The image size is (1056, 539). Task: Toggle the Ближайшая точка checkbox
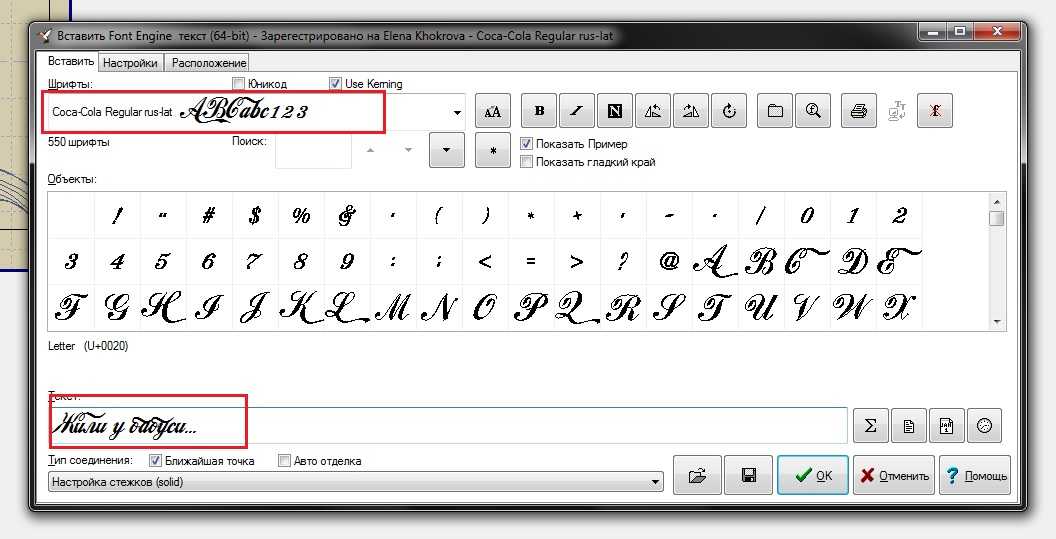[x=156, y=461]
